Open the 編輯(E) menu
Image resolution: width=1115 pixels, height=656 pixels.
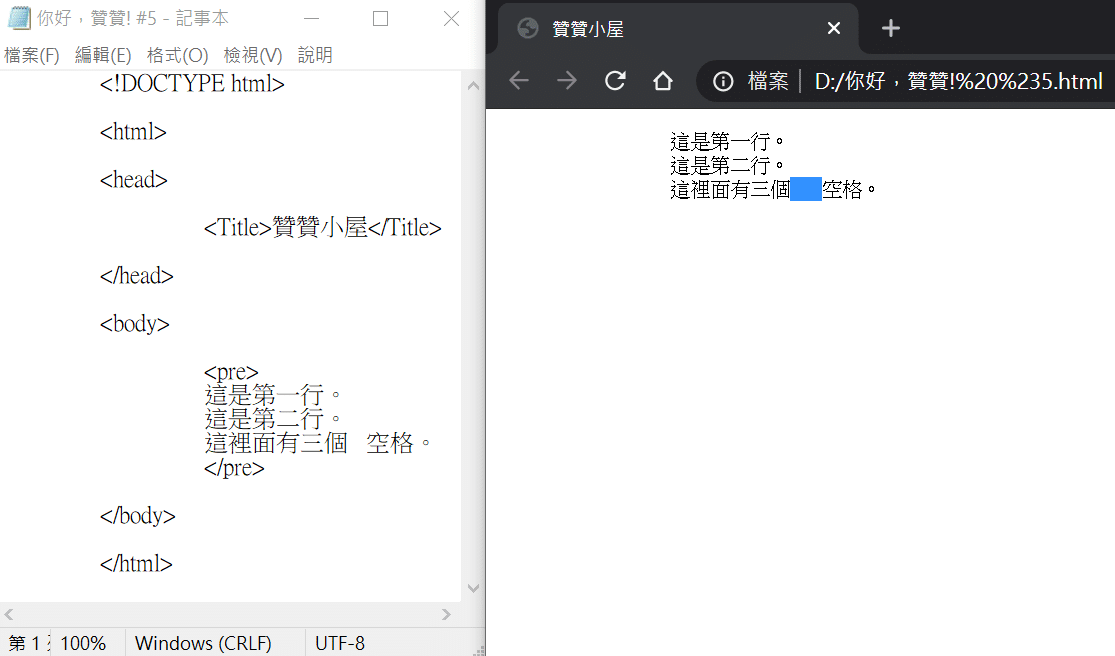(103, 55)
